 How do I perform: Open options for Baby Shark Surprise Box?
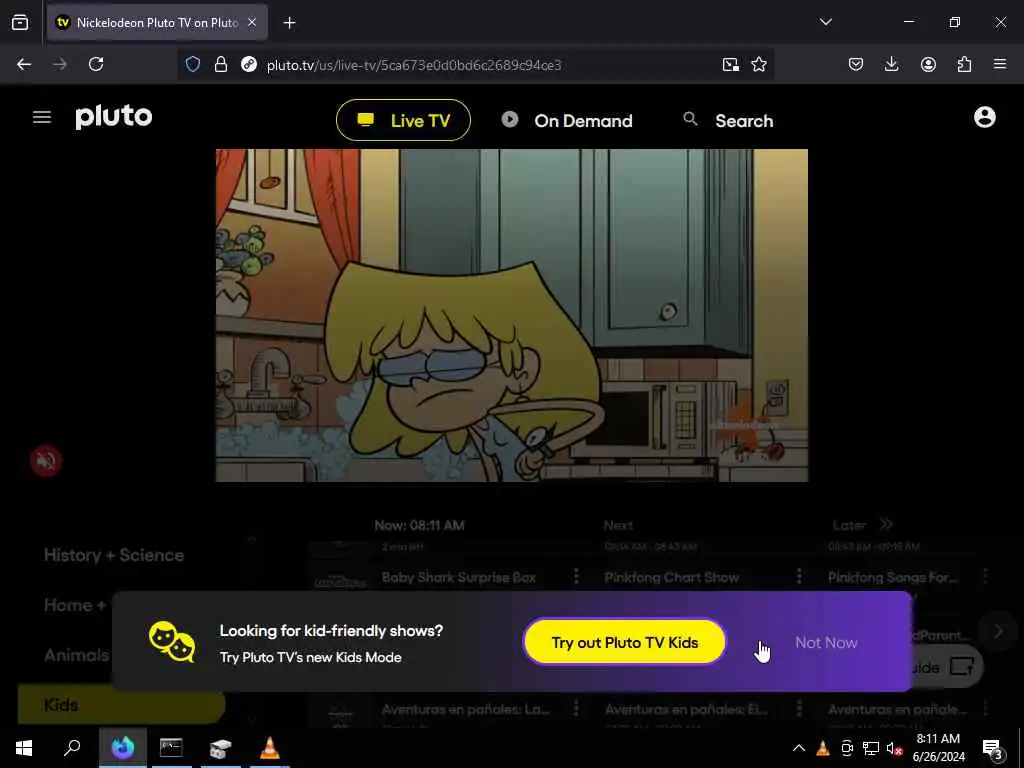[576, 577]
